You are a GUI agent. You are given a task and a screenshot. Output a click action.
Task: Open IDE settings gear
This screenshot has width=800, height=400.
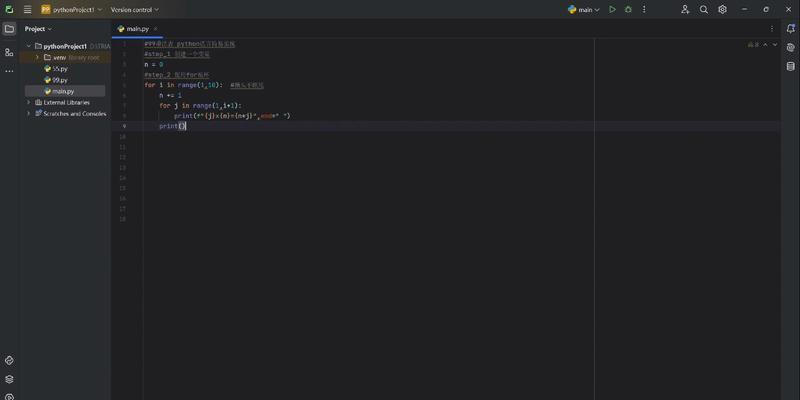coord(722,9)
